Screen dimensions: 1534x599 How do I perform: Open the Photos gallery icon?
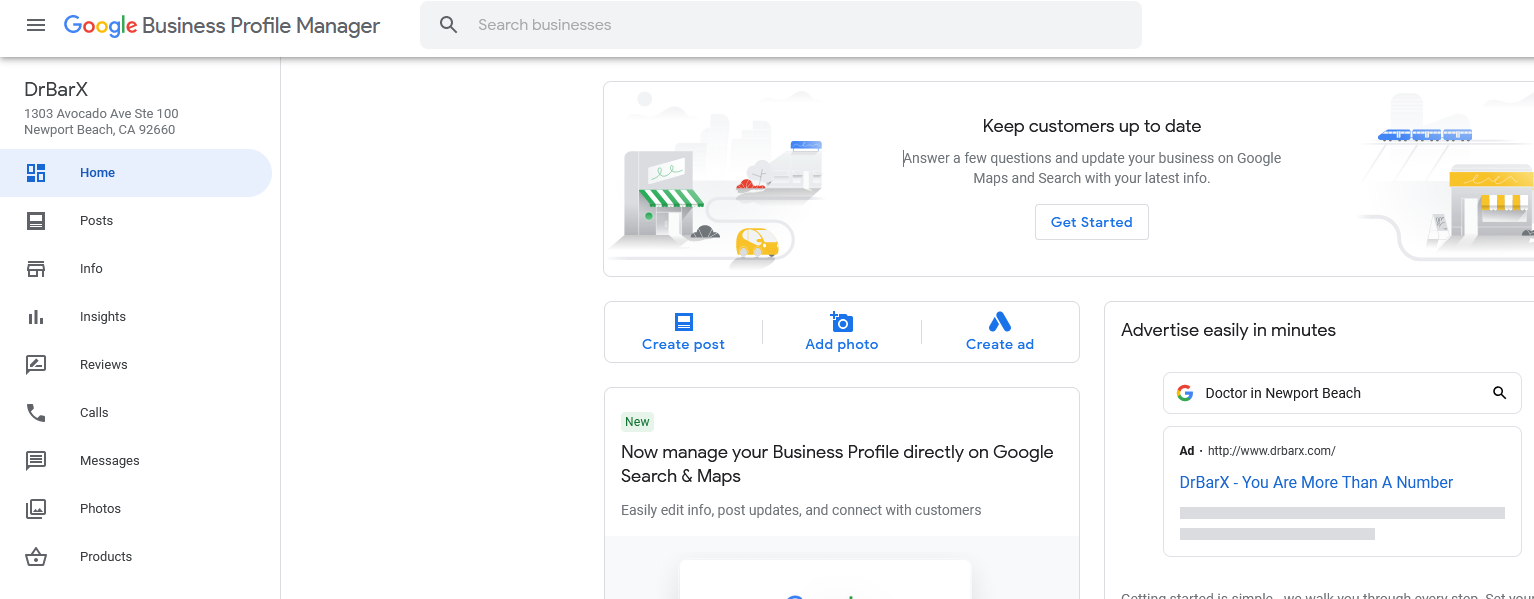click(x=36, y=509)
